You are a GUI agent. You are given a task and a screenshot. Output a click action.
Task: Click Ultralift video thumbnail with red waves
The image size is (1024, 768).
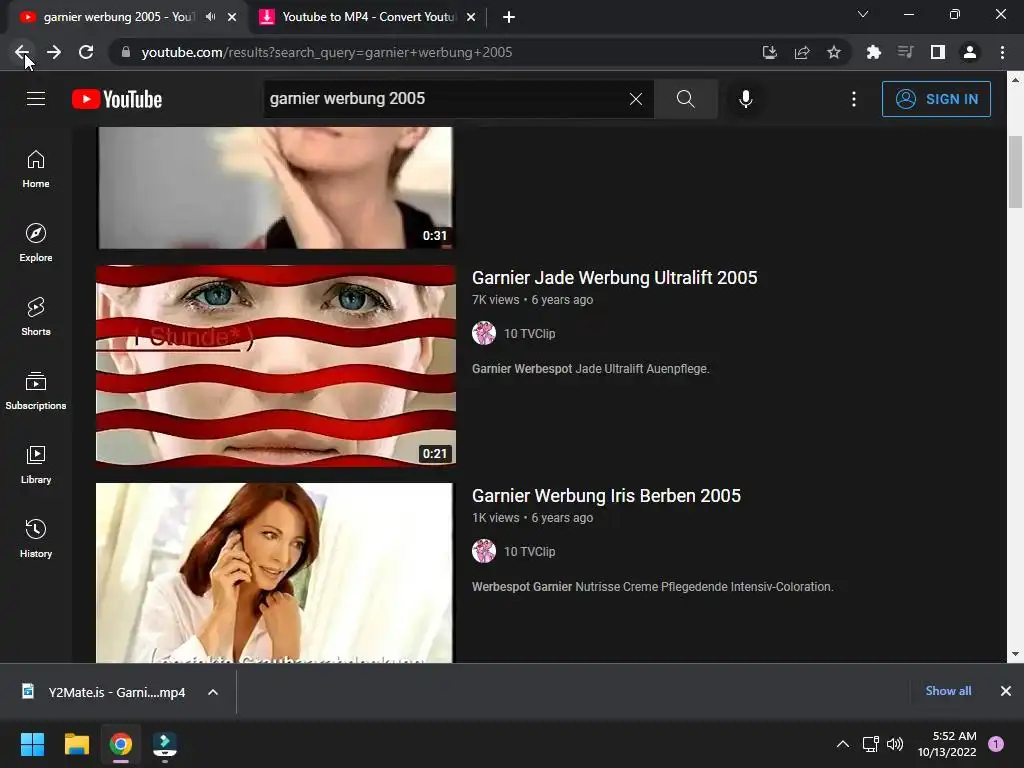click(276, 365)
